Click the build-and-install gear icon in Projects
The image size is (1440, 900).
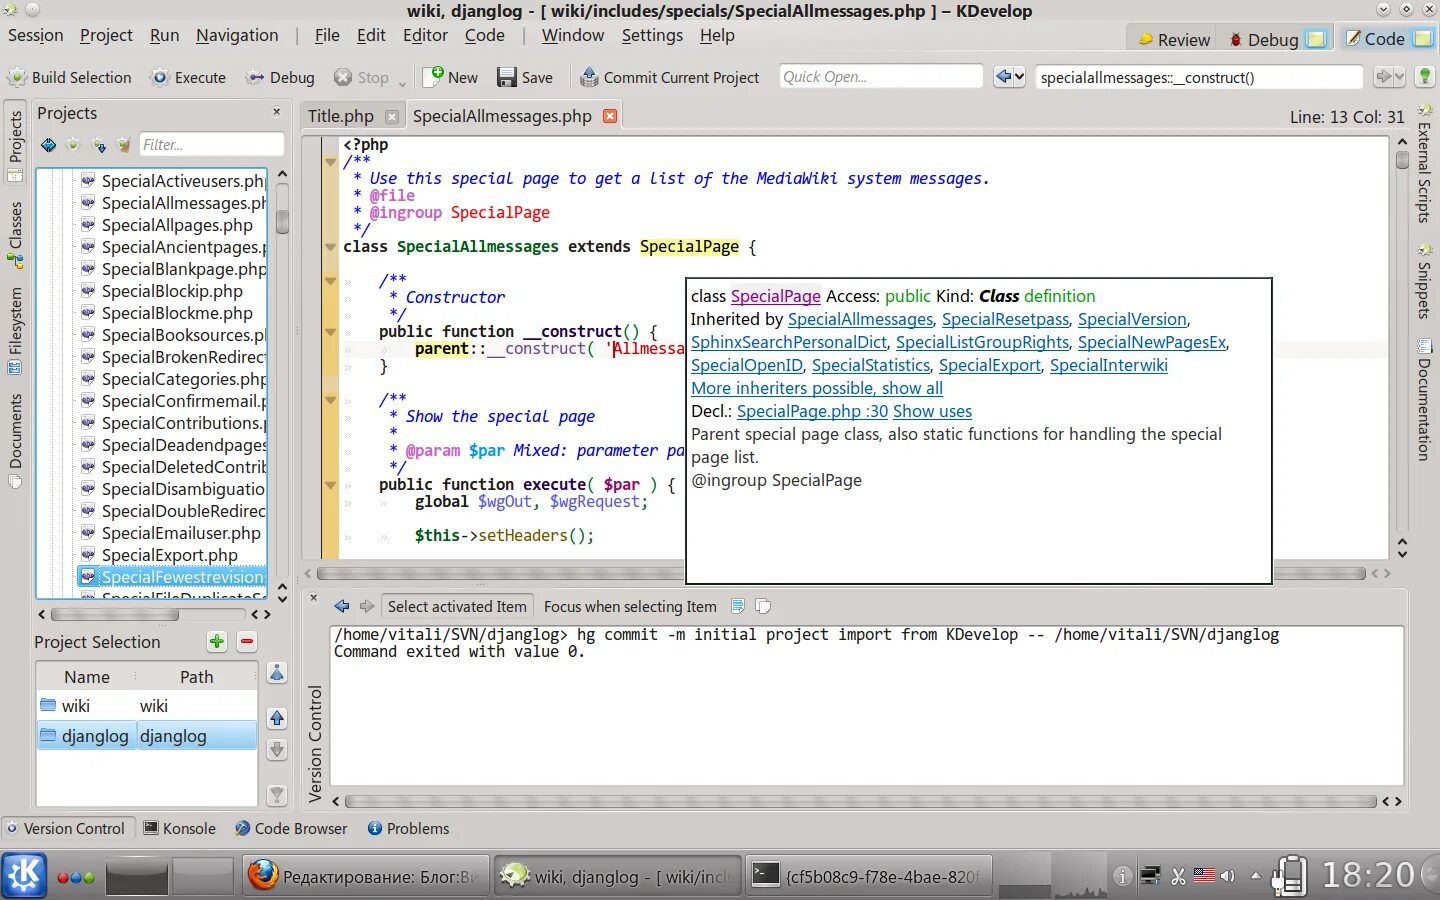pyautogui.click(x=98, y=145)
